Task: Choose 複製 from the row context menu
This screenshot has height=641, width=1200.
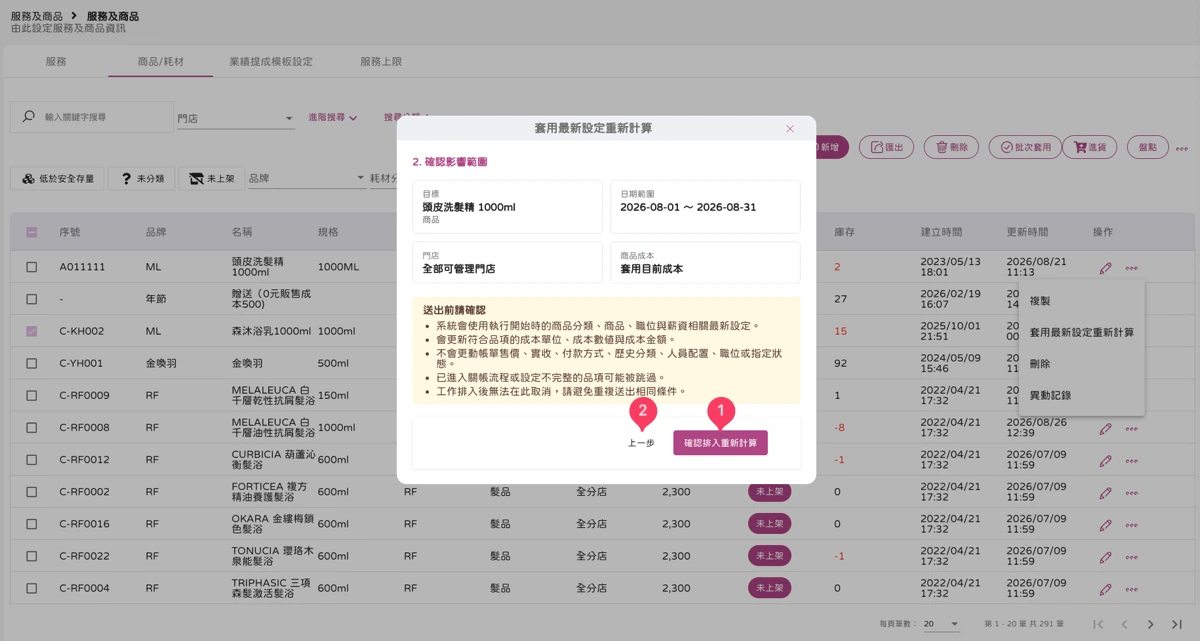Action: point(1082,300)
